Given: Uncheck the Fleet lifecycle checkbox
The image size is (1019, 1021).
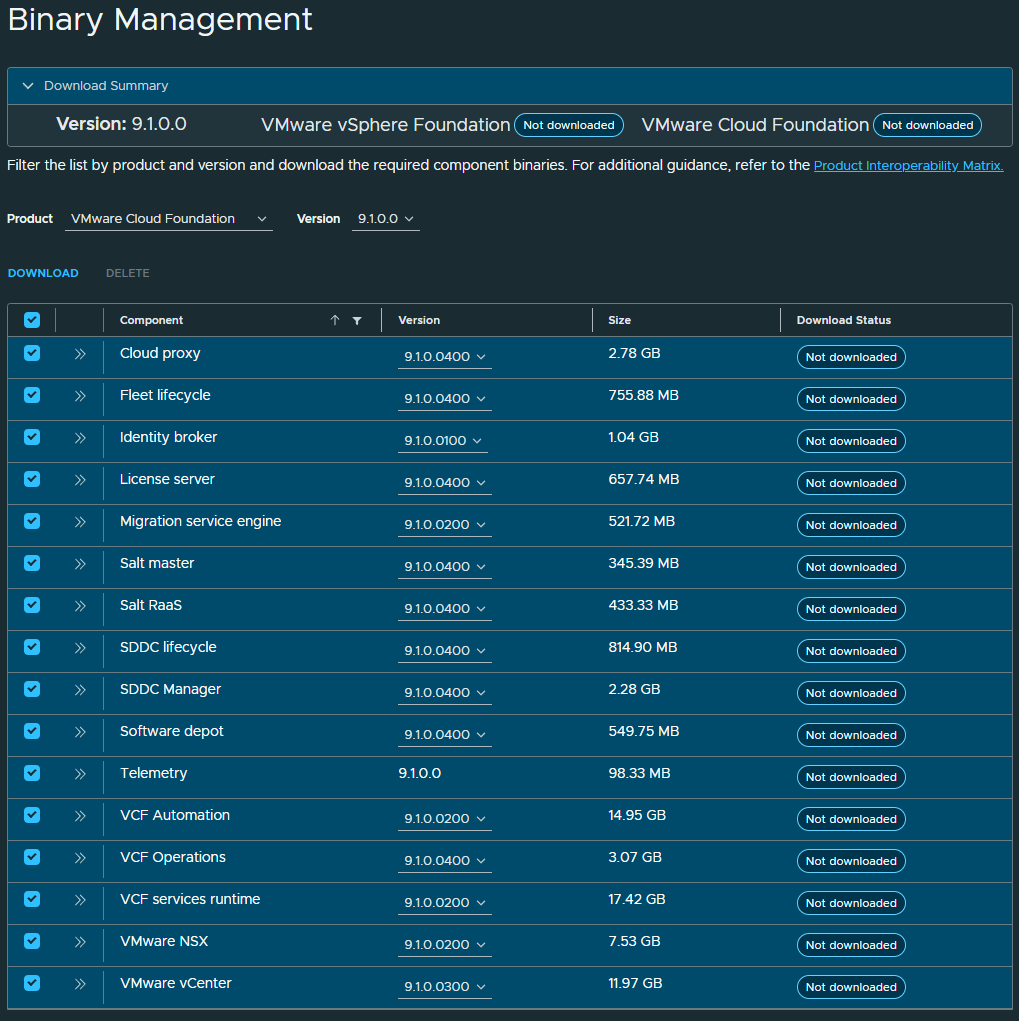Looking at the screenshot, I should (32, 395).
